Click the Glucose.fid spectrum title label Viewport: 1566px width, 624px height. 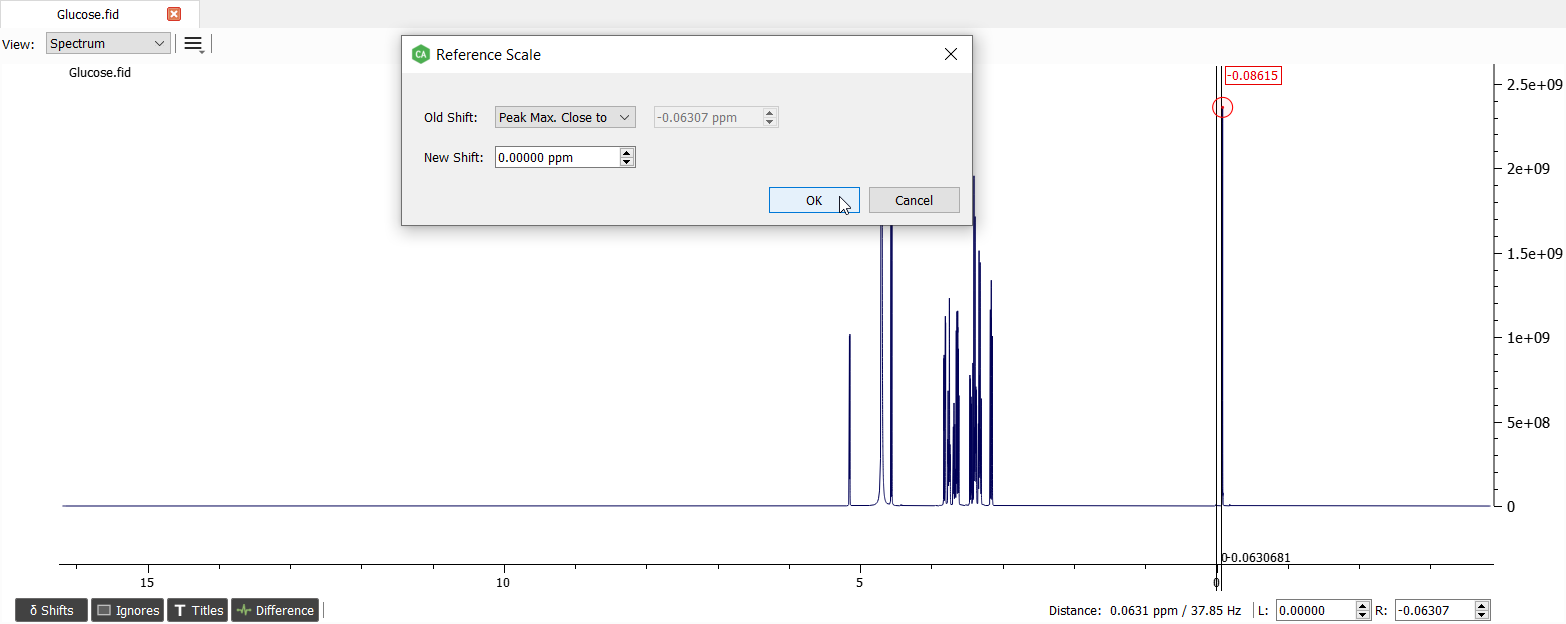(x=100, y=73)
